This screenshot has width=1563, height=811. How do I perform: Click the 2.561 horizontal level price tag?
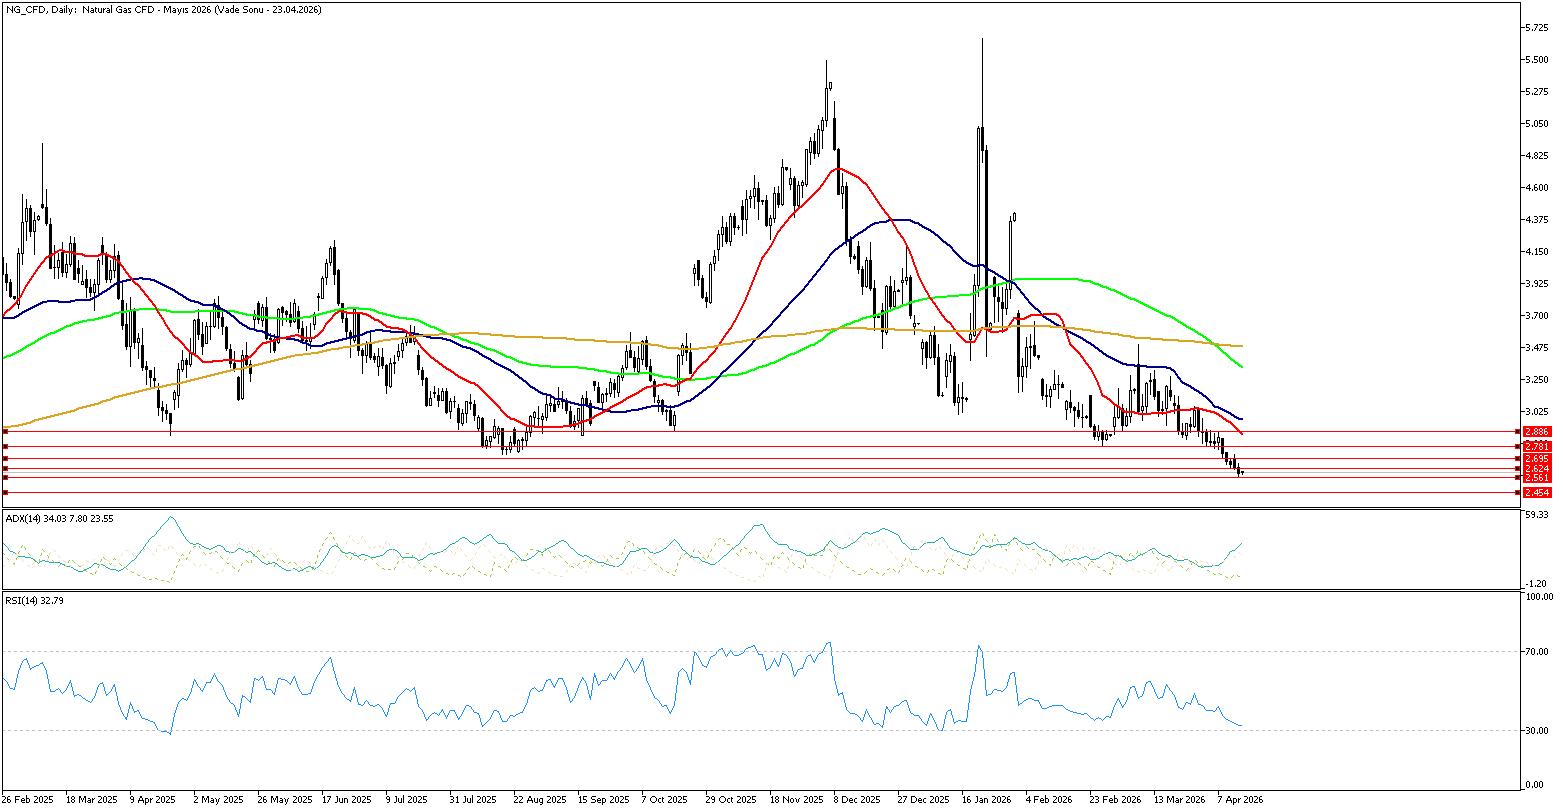click(1536, 477)
